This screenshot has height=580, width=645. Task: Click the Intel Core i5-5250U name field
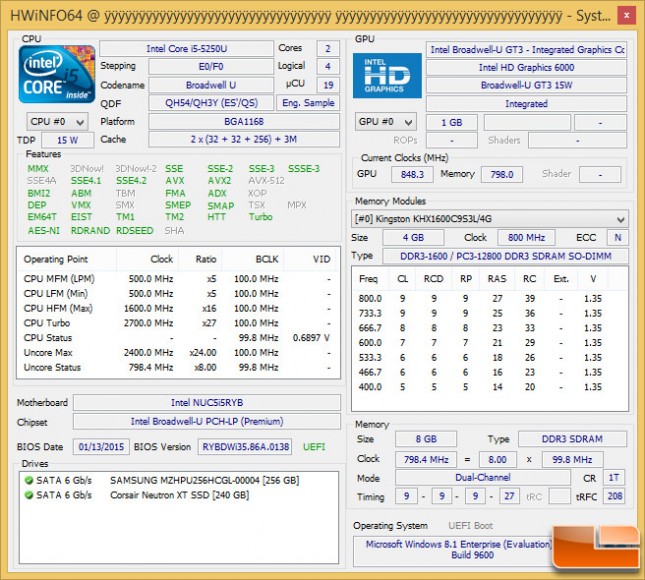186,49
